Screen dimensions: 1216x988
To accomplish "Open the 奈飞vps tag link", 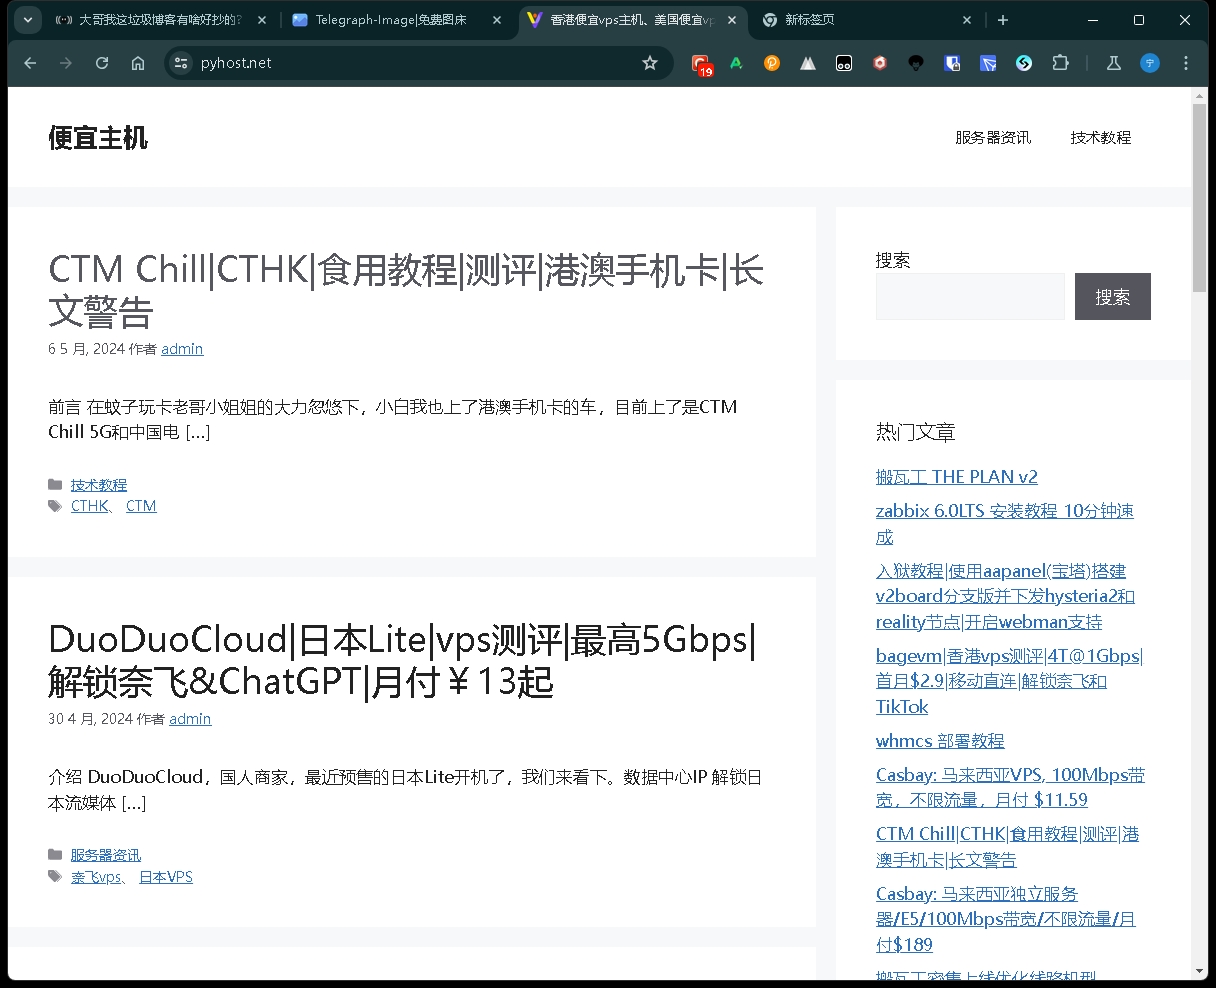I will [x=96, y=877].
